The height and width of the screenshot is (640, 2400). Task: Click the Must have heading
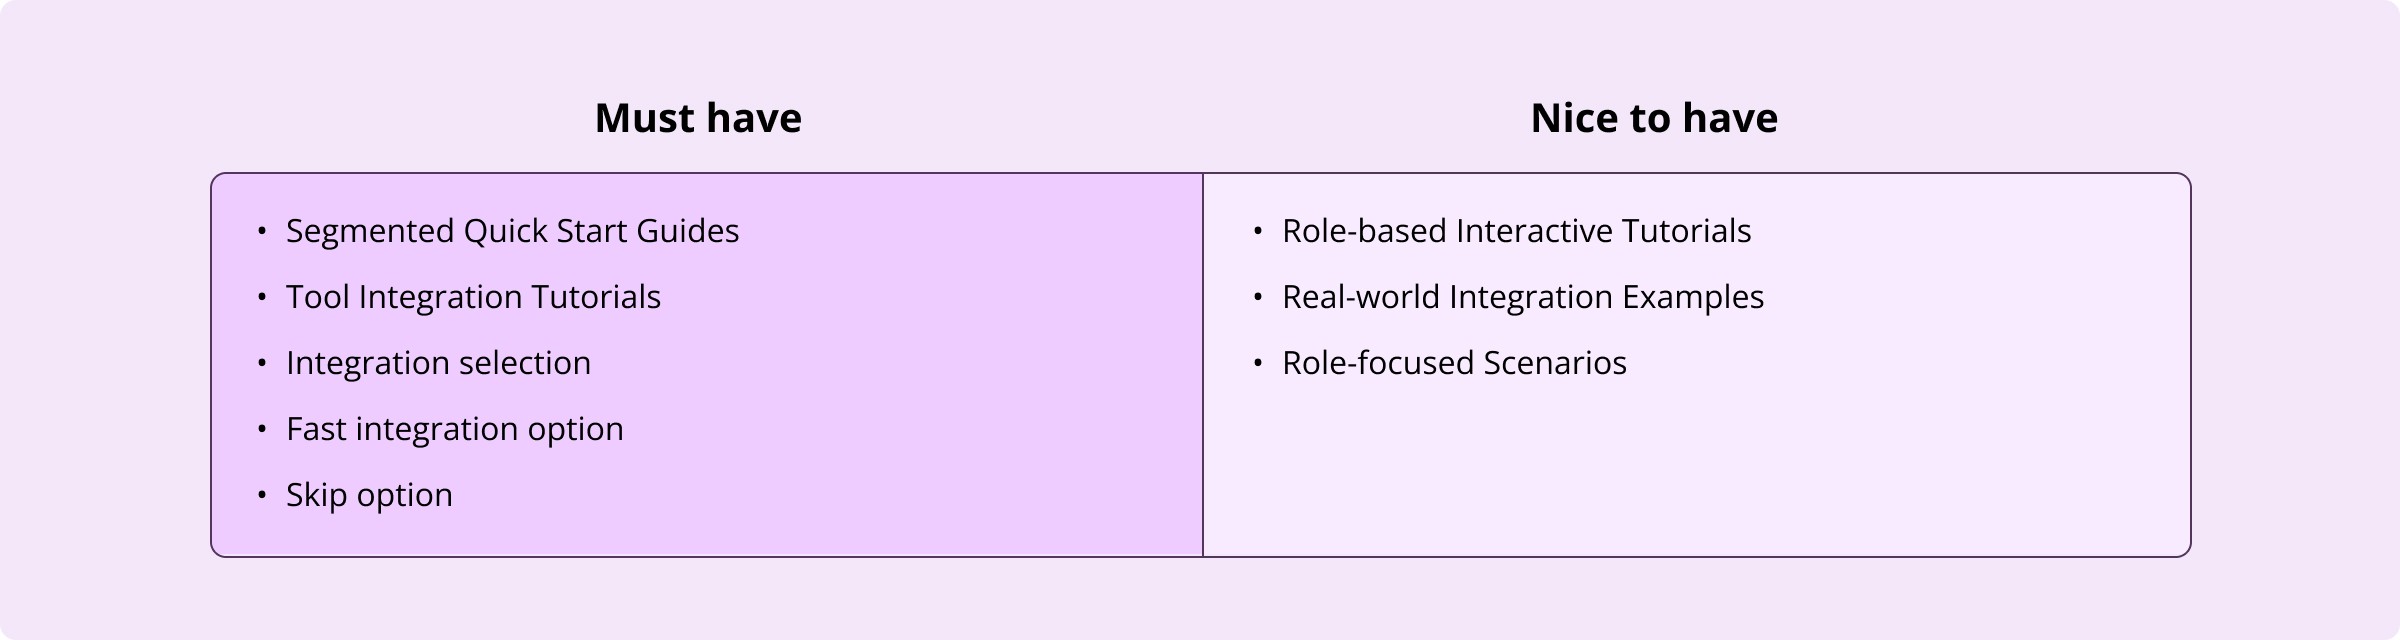tap(698, 118)
